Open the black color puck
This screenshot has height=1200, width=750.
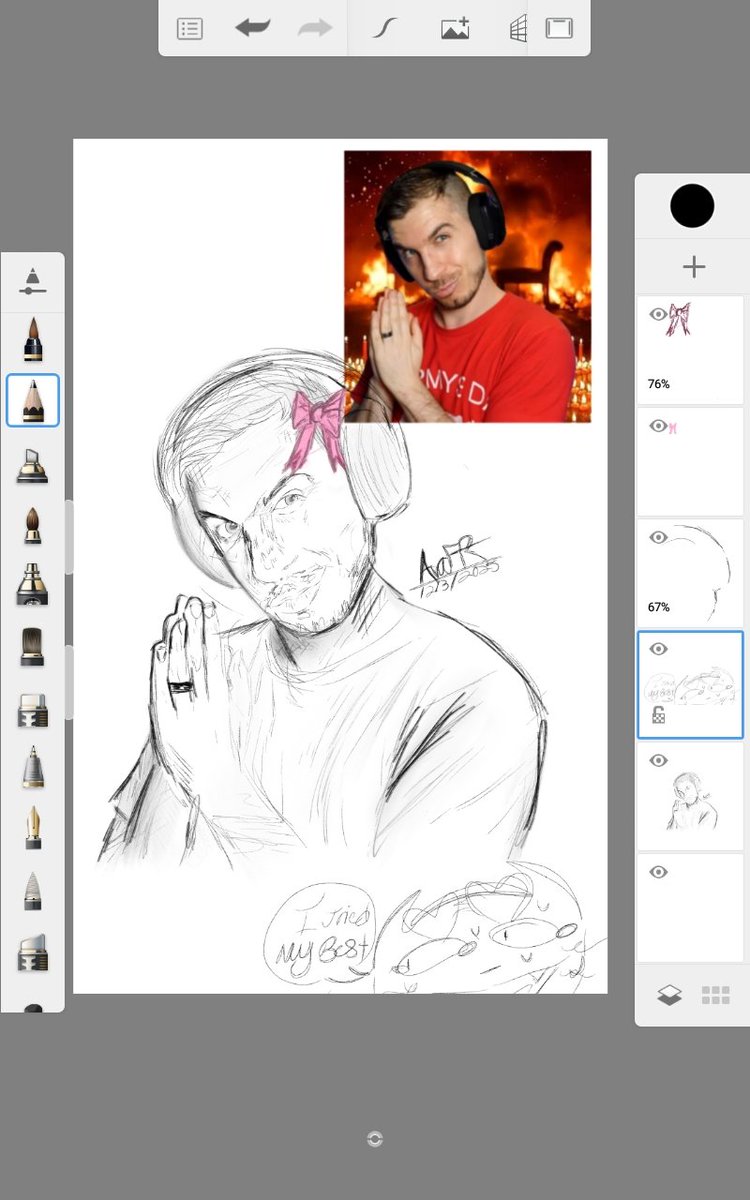[x=692, y=206]
